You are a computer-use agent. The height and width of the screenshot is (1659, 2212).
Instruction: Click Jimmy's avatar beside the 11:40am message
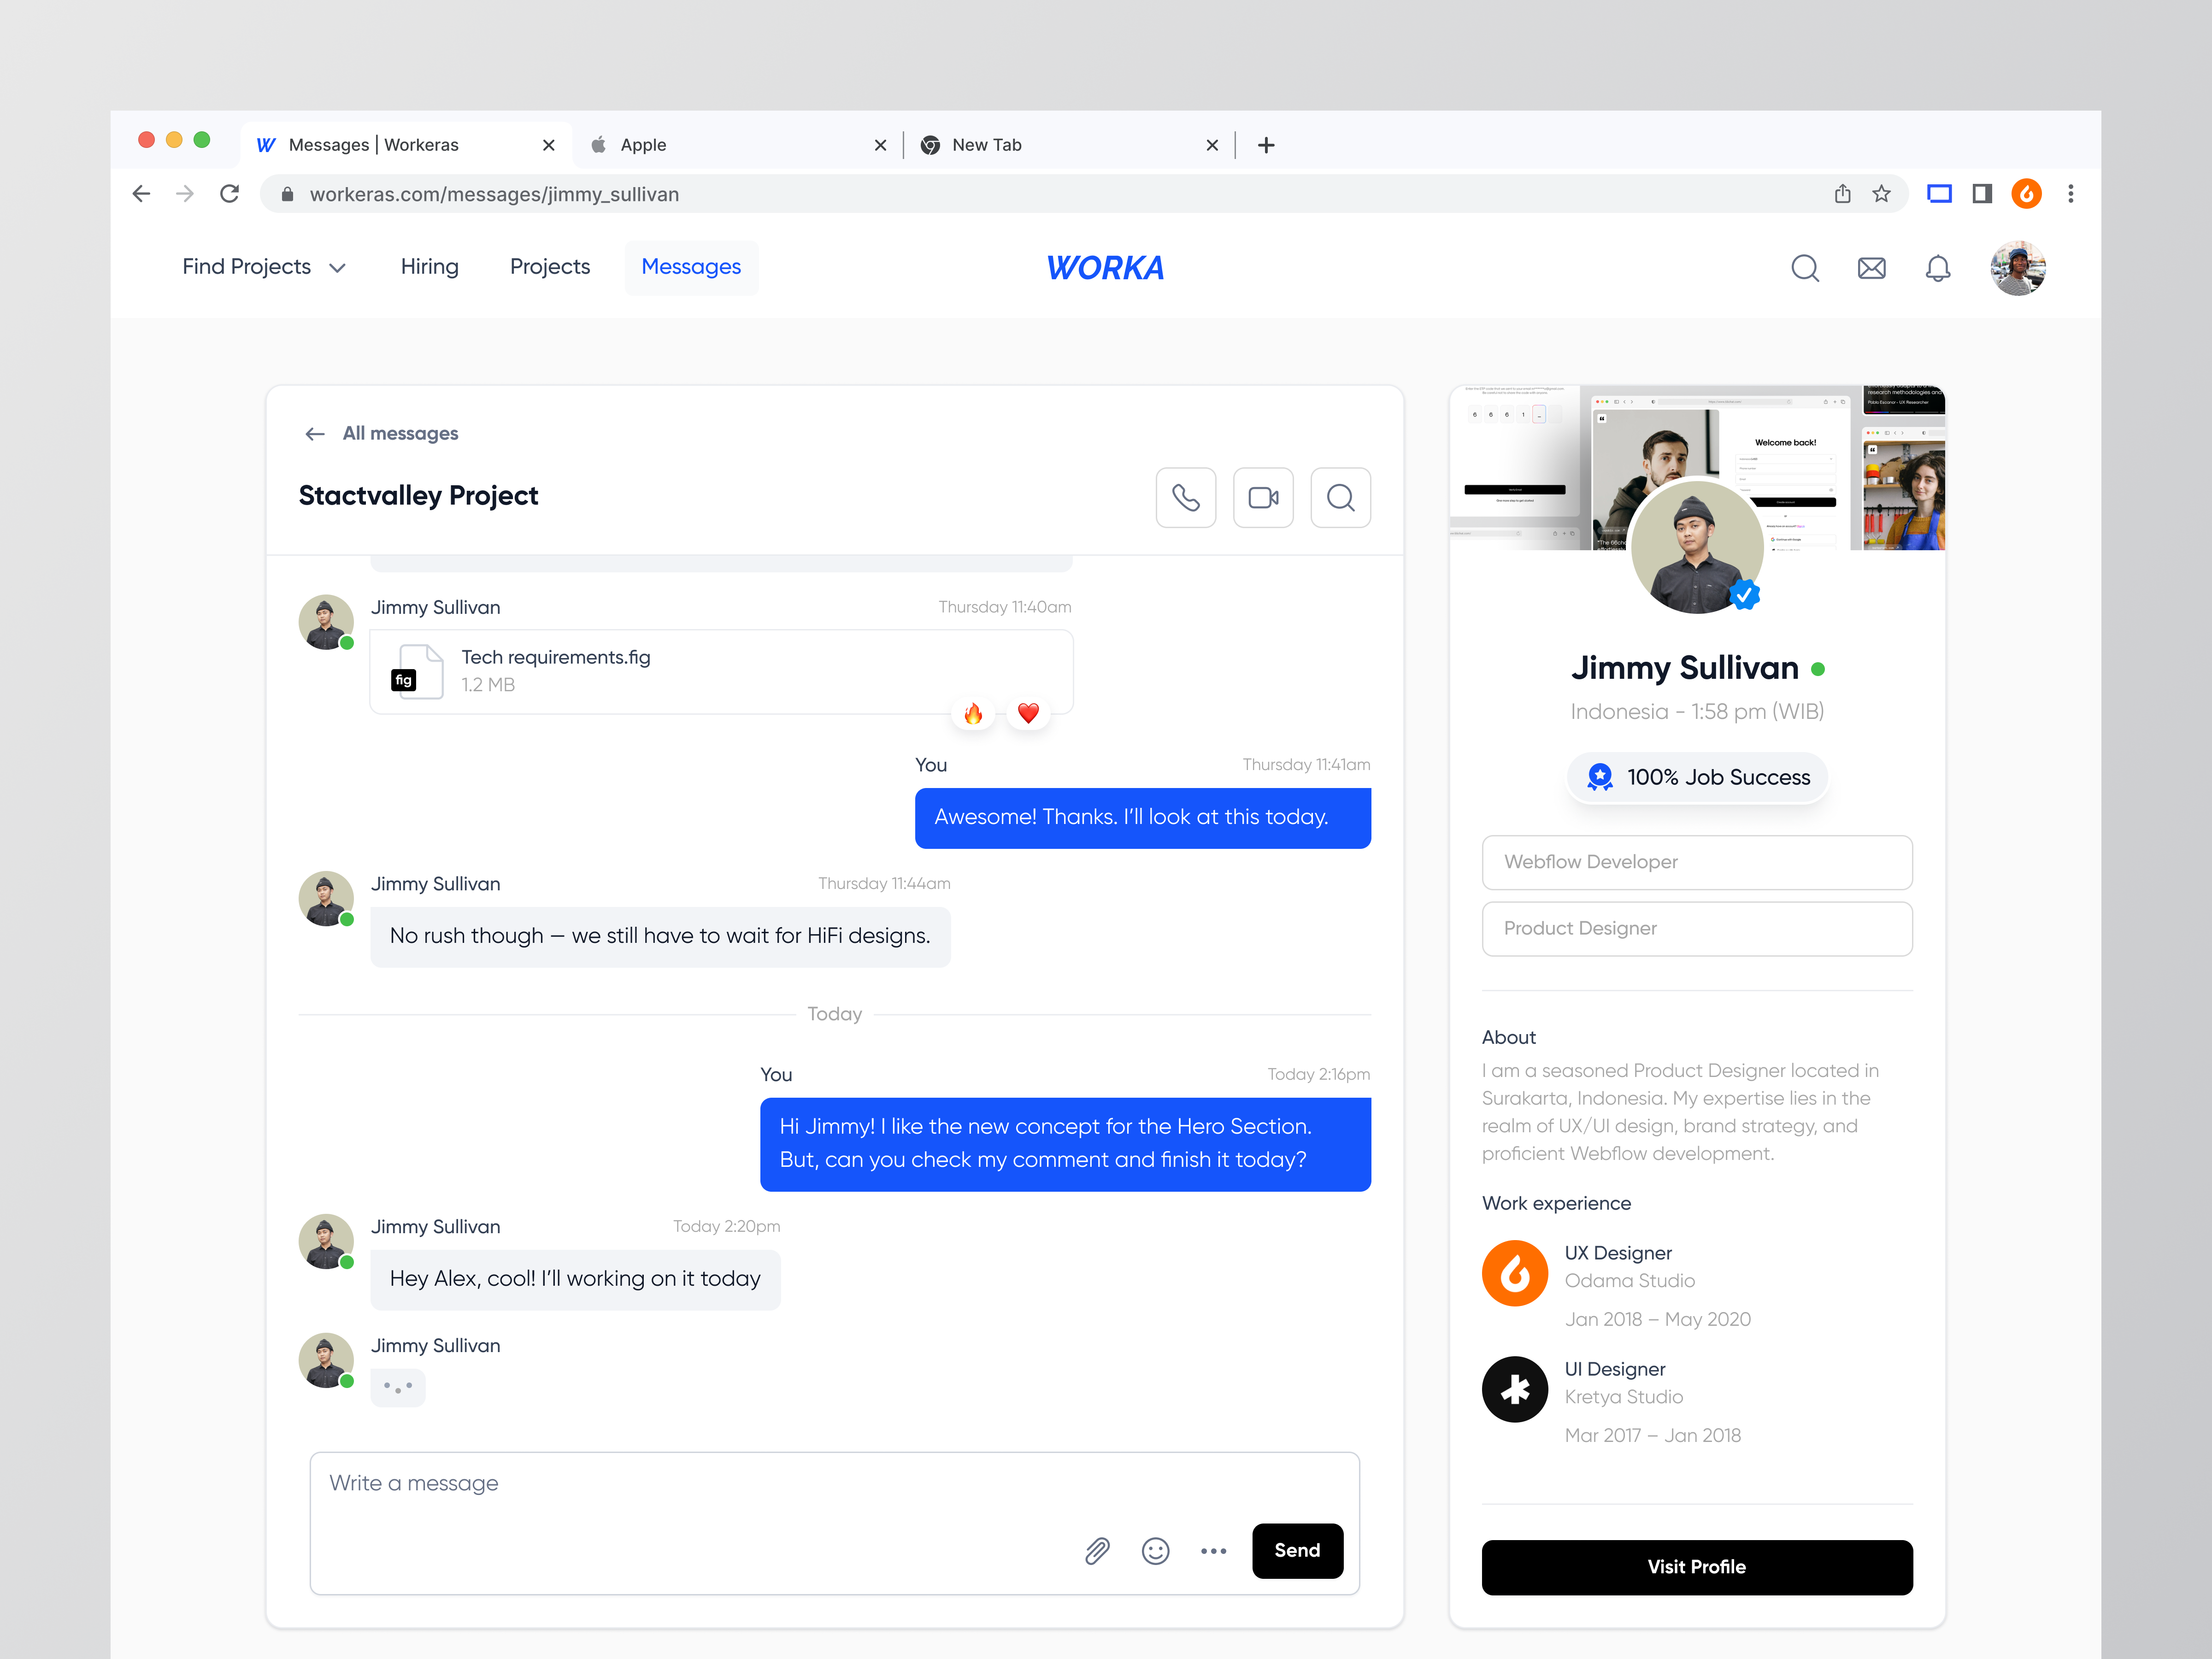326,622
